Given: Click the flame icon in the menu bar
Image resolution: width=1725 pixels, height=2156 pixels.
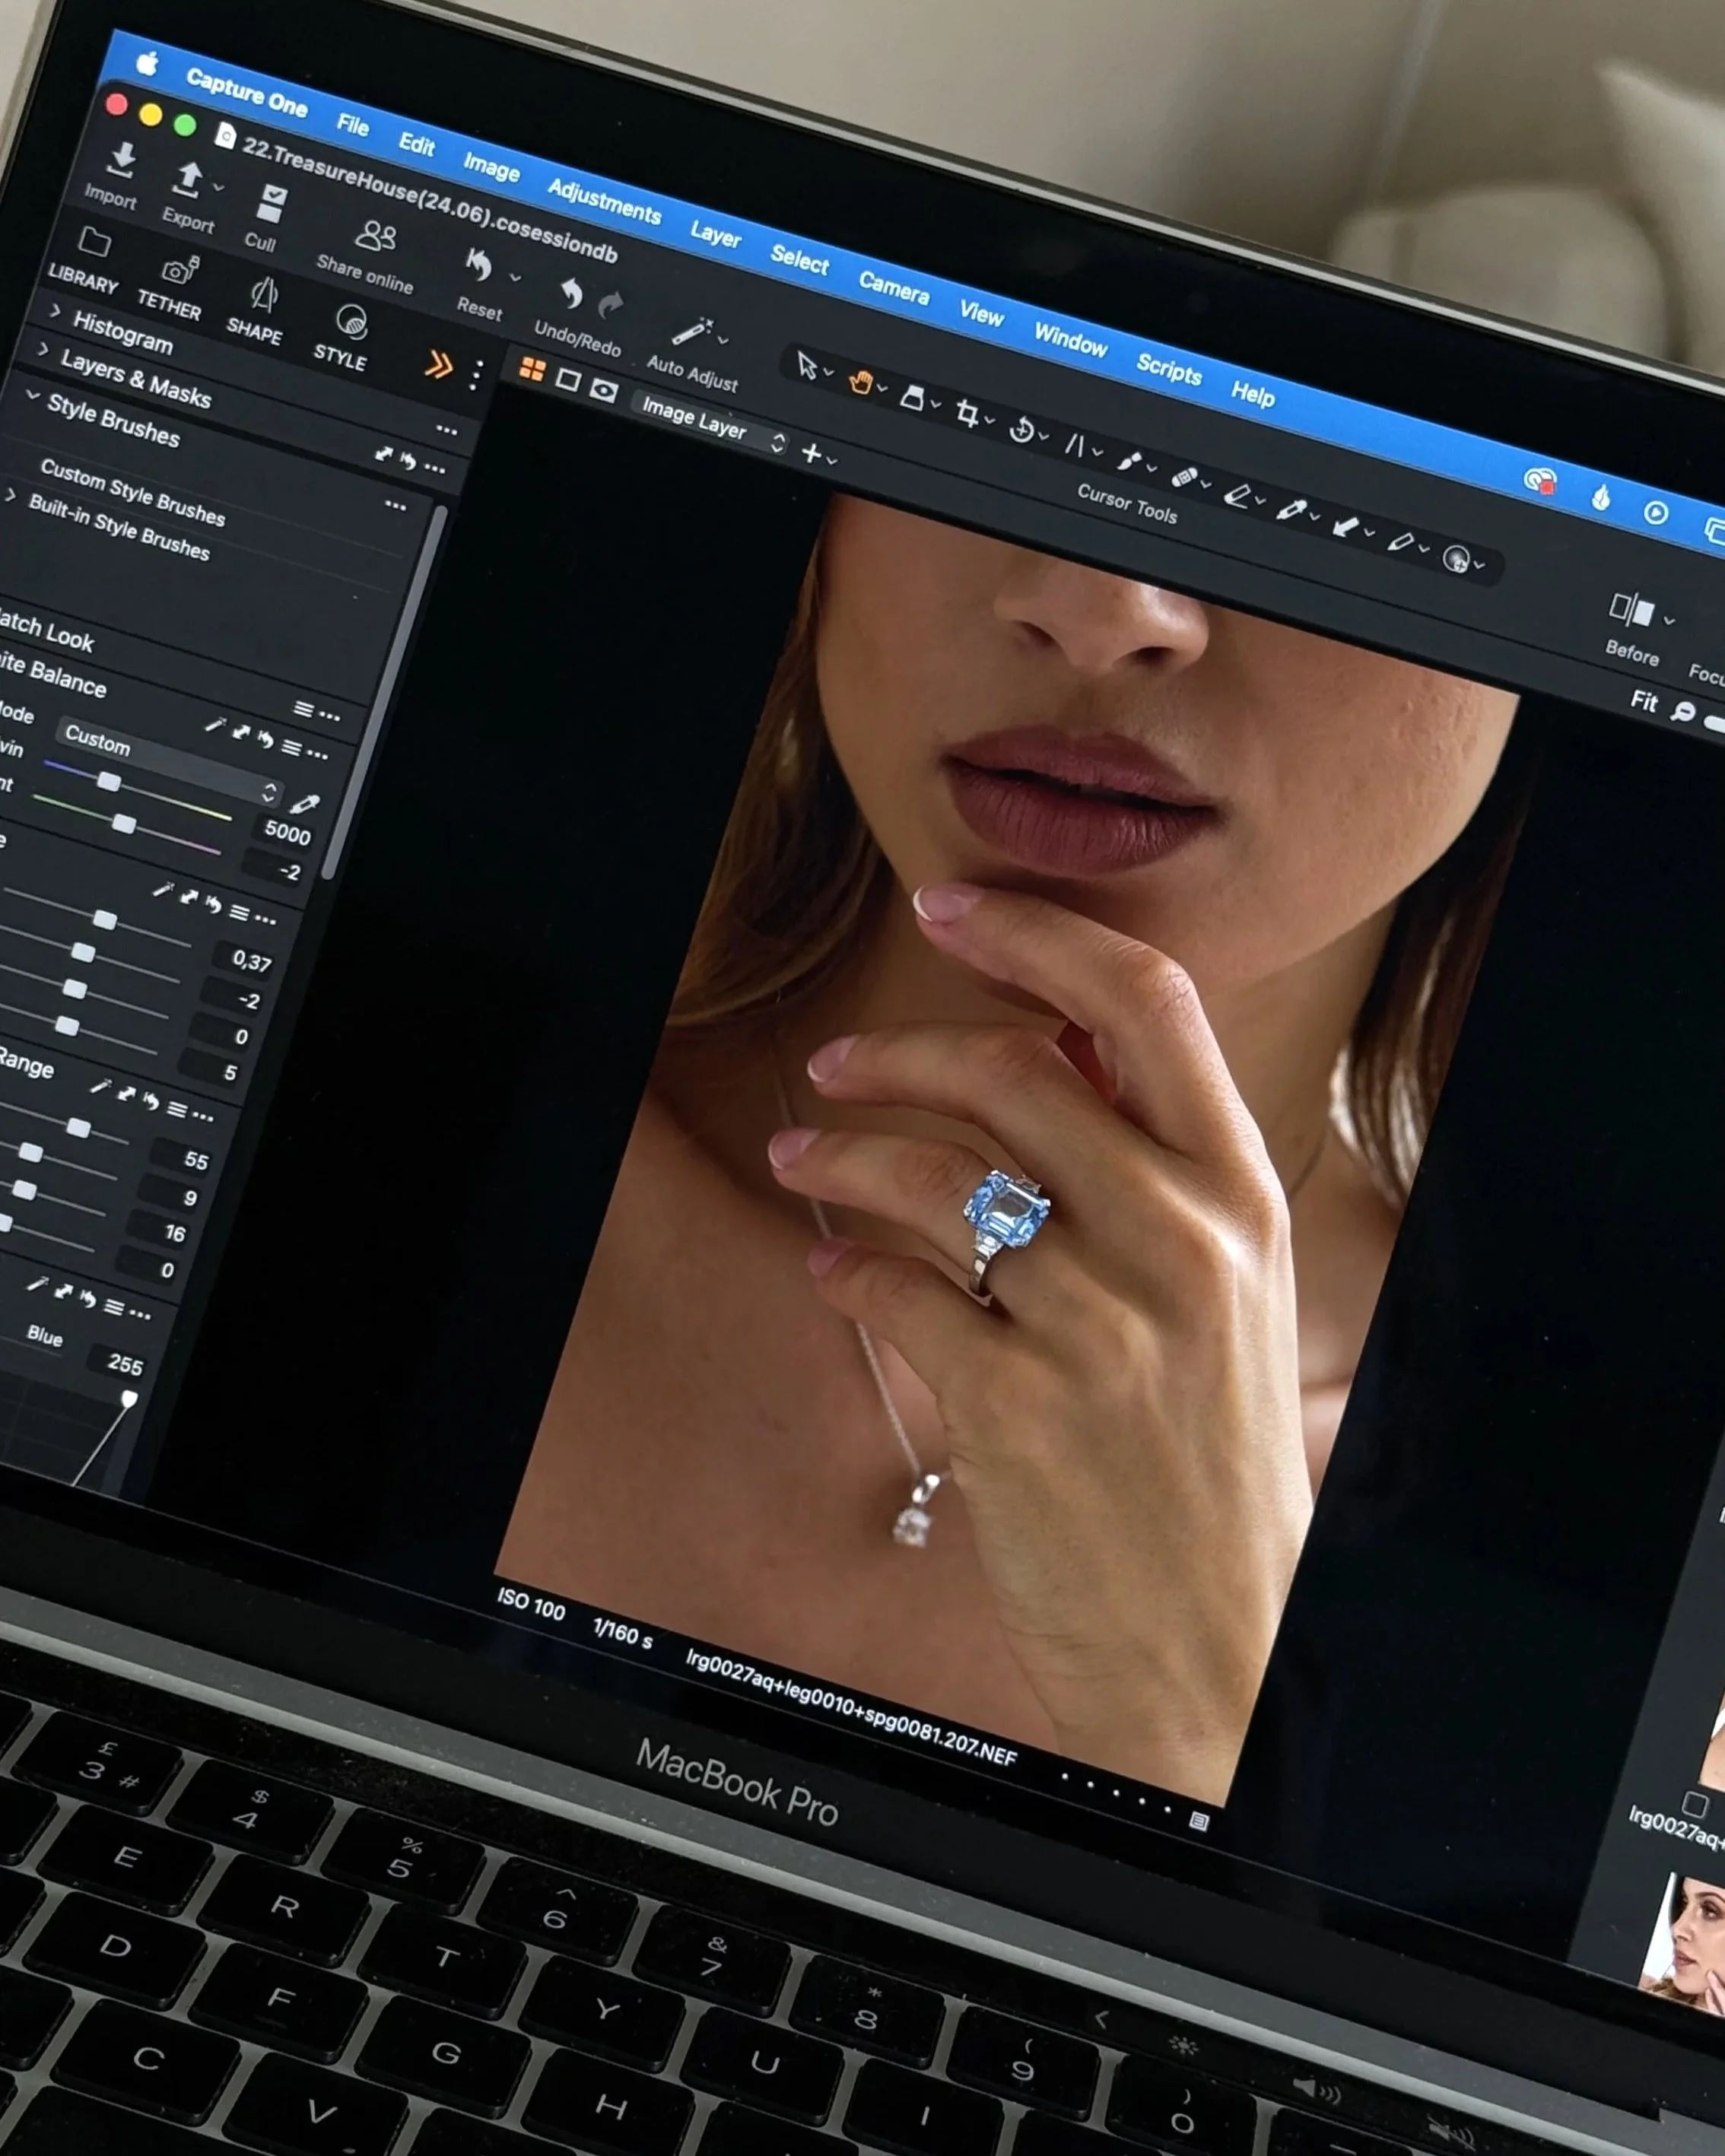Looking at the screenshot, I should pos(1601,497).
